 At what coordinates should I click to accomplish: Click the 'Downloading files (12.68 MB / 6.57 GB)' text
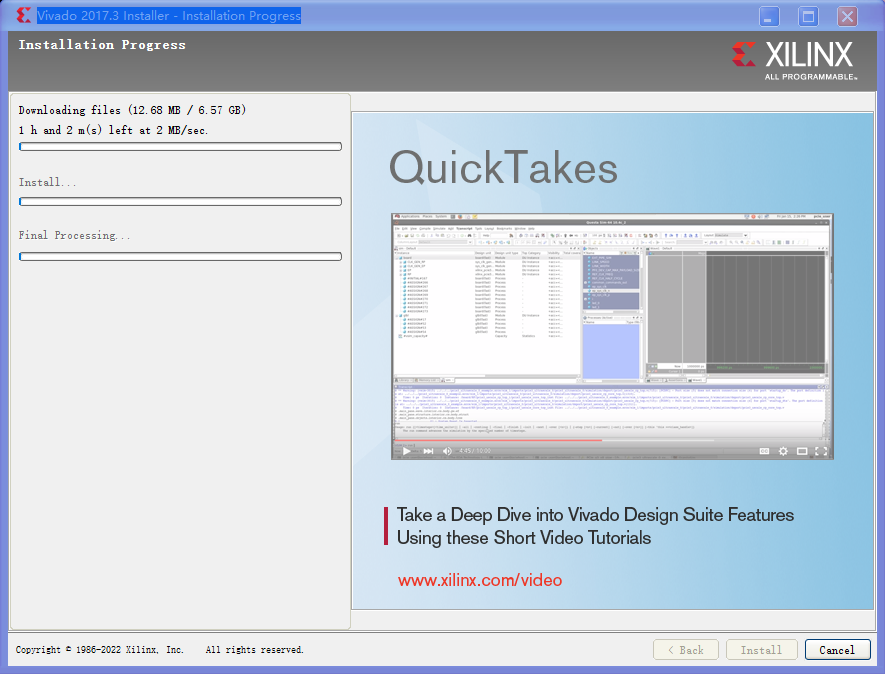[132, 110]
